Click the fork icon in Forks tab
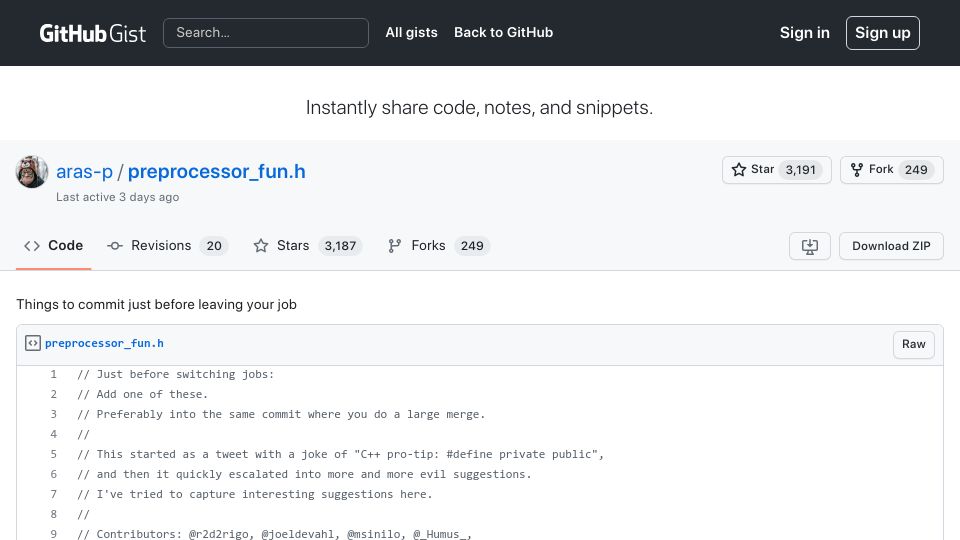Viewport: 960px width, 540px height. [394, 246]
